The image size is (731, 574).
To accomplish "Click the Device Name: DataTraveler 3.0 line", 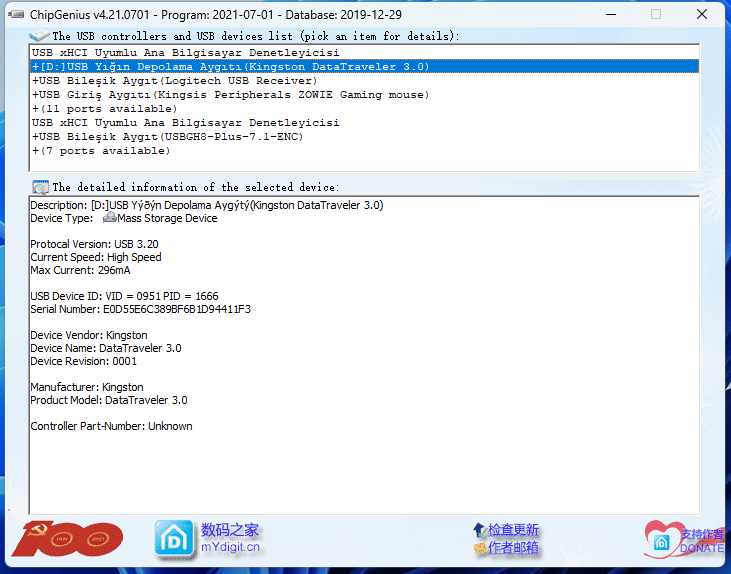I will click(x=106, y=348).
